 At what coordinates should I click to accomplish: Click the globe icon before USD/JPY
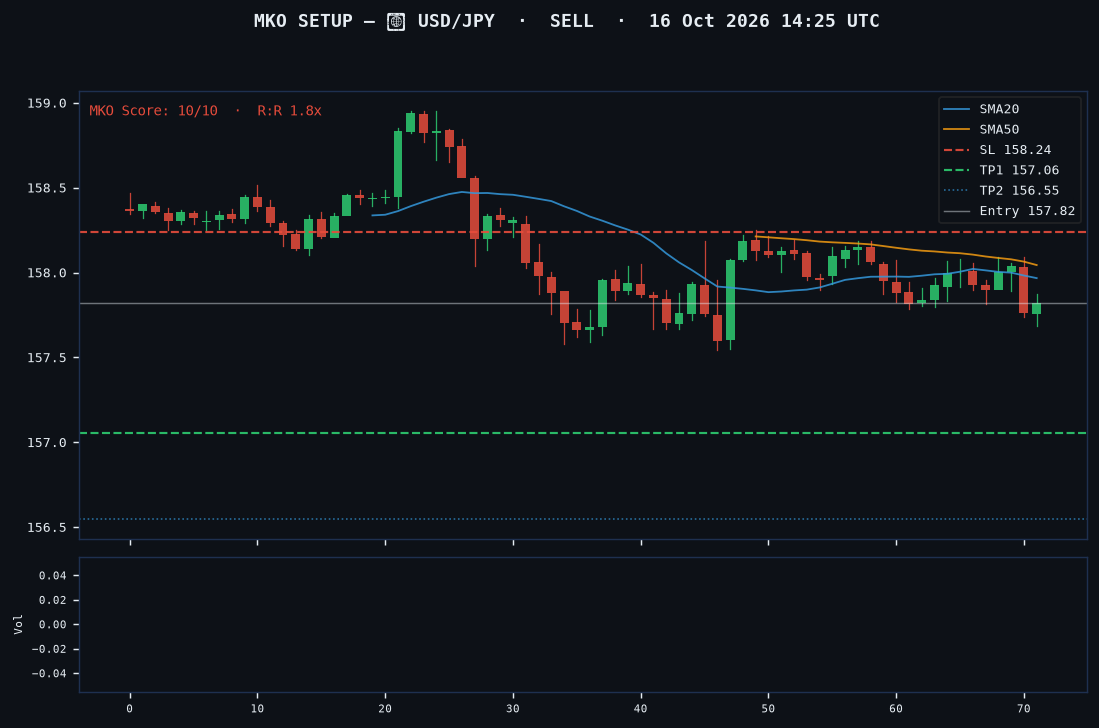click(396, 22)
